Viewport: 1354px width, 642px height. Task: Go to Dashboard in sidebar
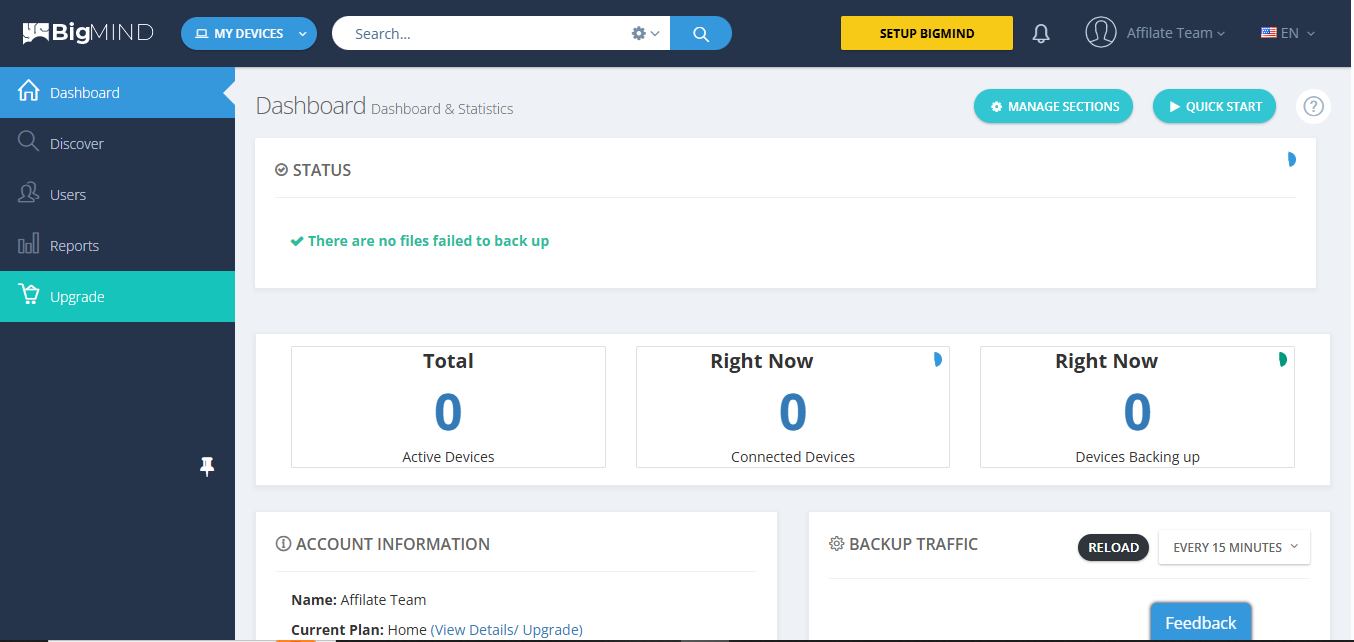point(117,92)
